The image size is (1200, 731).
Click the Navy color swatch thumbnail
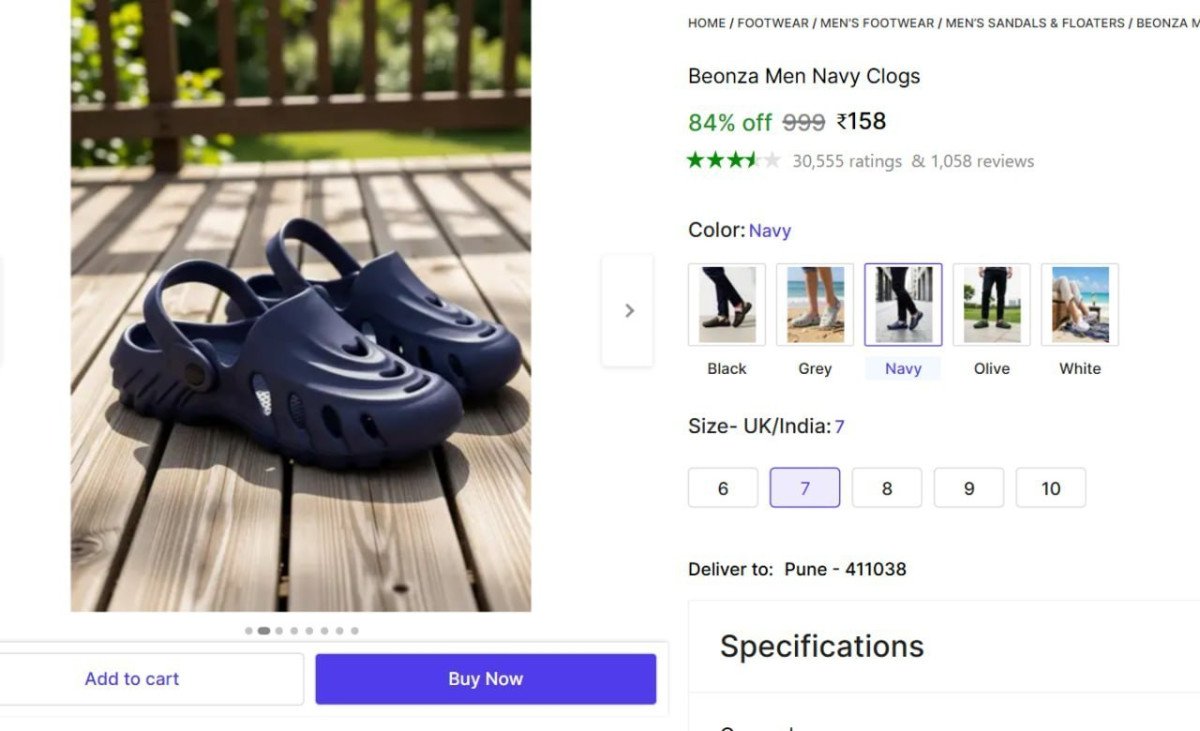903,303
